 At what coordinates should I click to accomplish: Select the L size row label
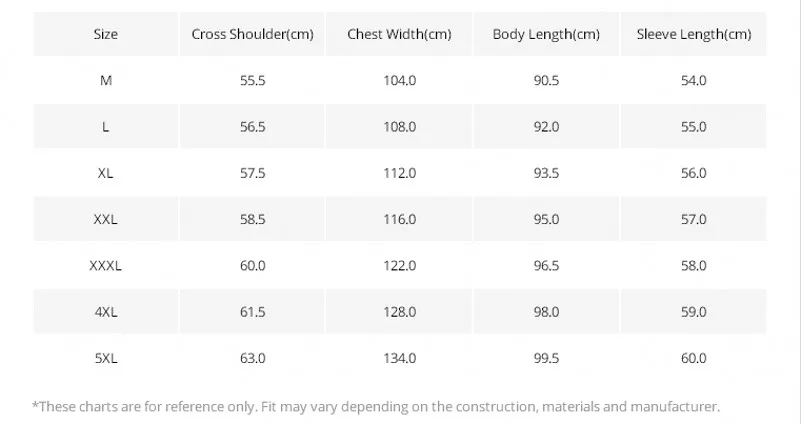pos(106,127)
